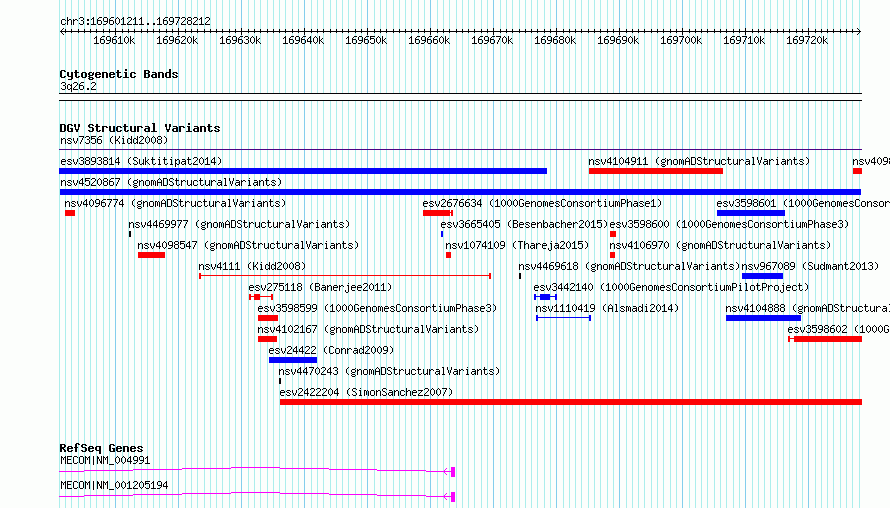This screenshot has width=890, height=508.
Task: Select the red bar under esv3598599
Action: click(268, 318)
